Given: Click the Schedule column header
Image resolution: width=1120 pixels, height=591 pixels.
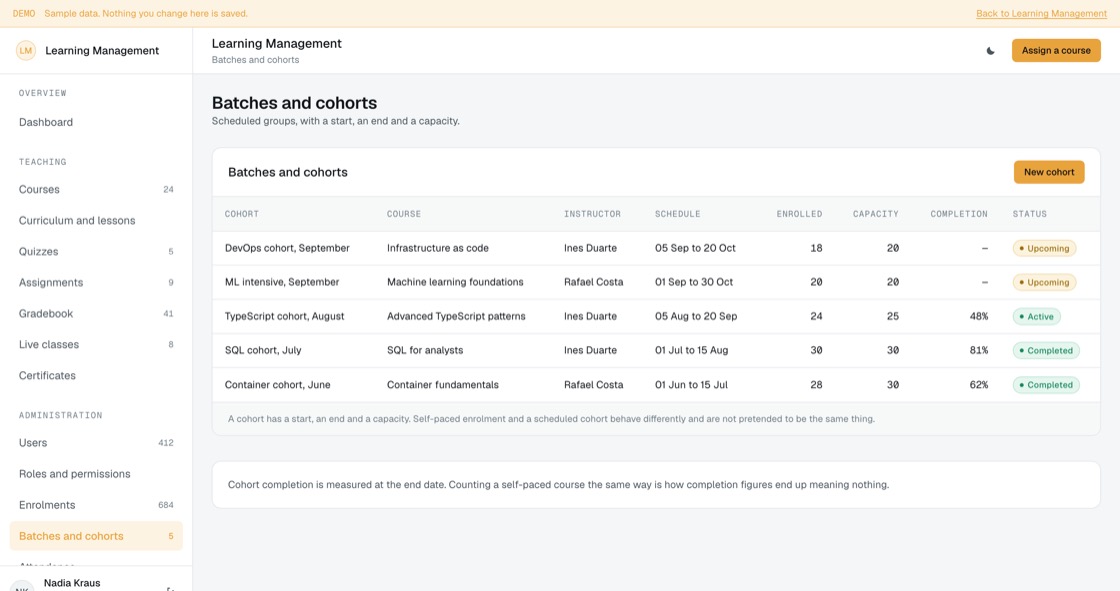Looking at the screenshot, I should point(677,214).
